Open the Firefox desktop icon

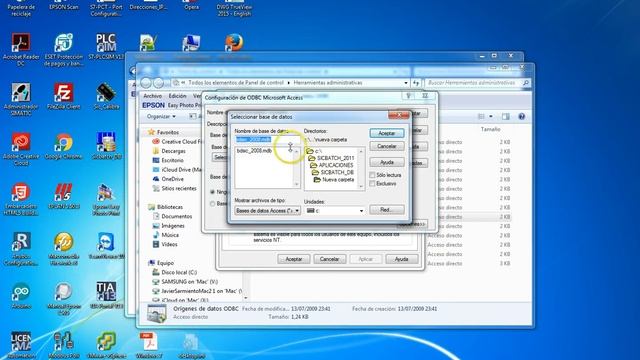coord(233,42)
